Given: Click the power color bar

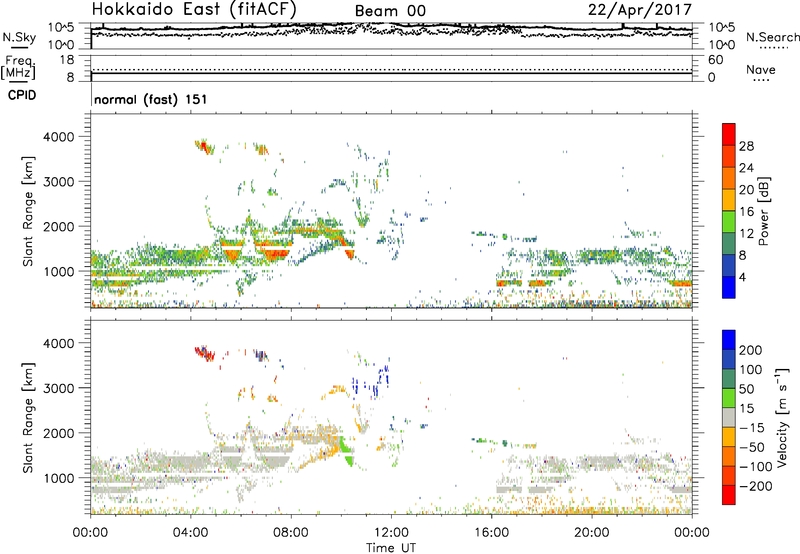Looking at the screenshot, I should pos(729,211).
